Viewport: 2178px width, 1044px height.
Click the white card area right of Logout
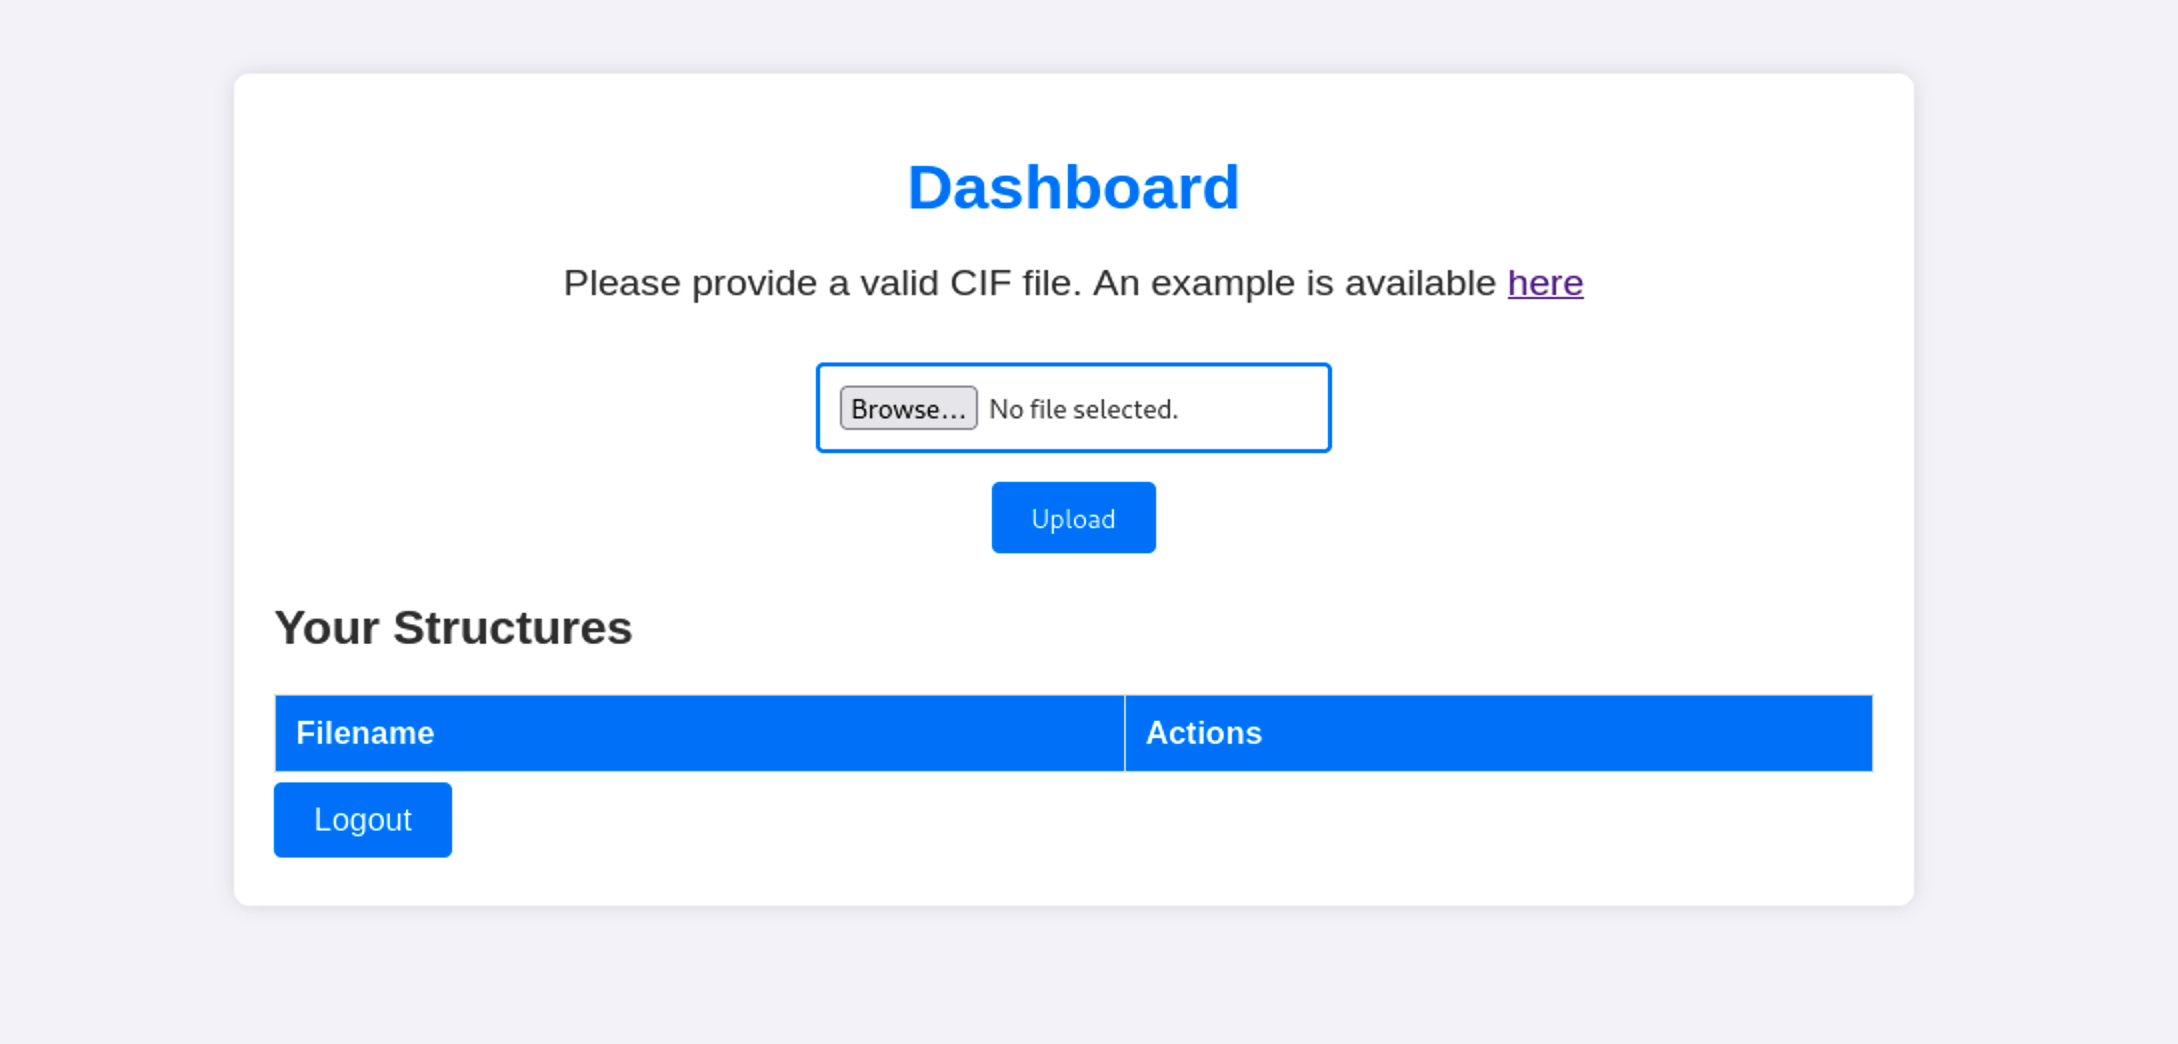1100,830
